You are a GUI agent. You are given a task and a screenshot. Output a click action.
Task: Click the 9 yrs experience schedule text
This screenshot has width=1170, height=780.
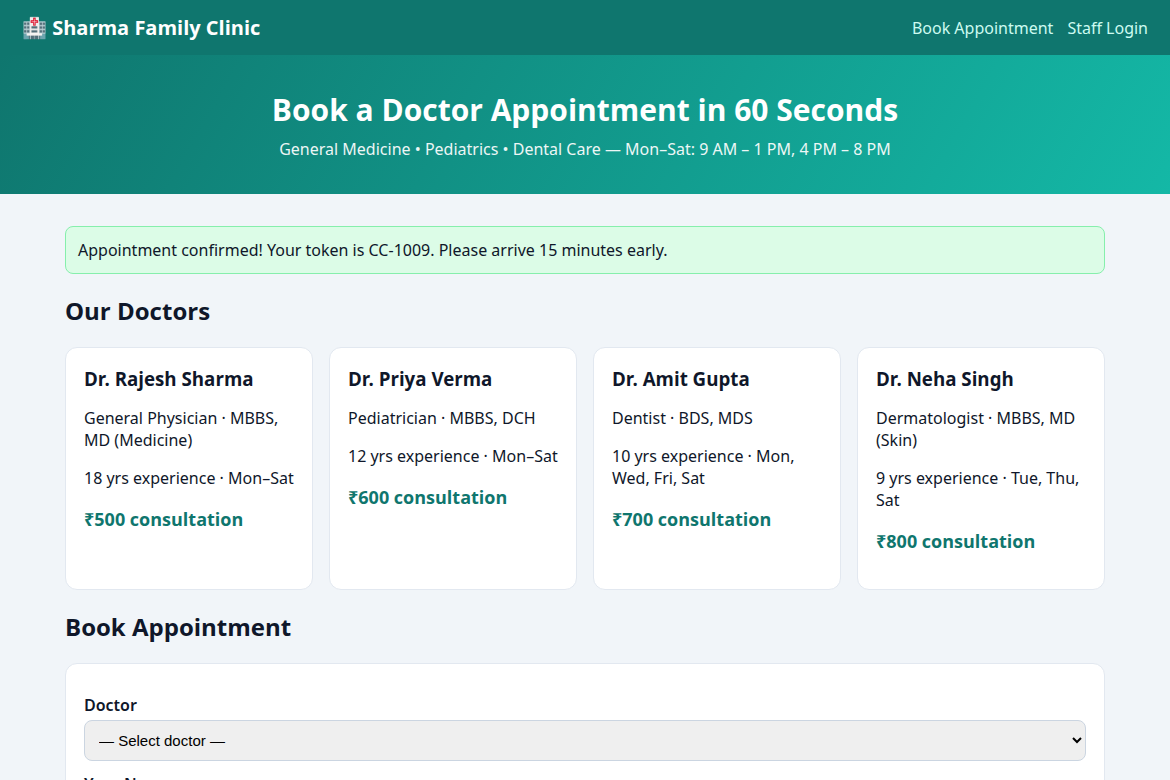pos(977,489)
